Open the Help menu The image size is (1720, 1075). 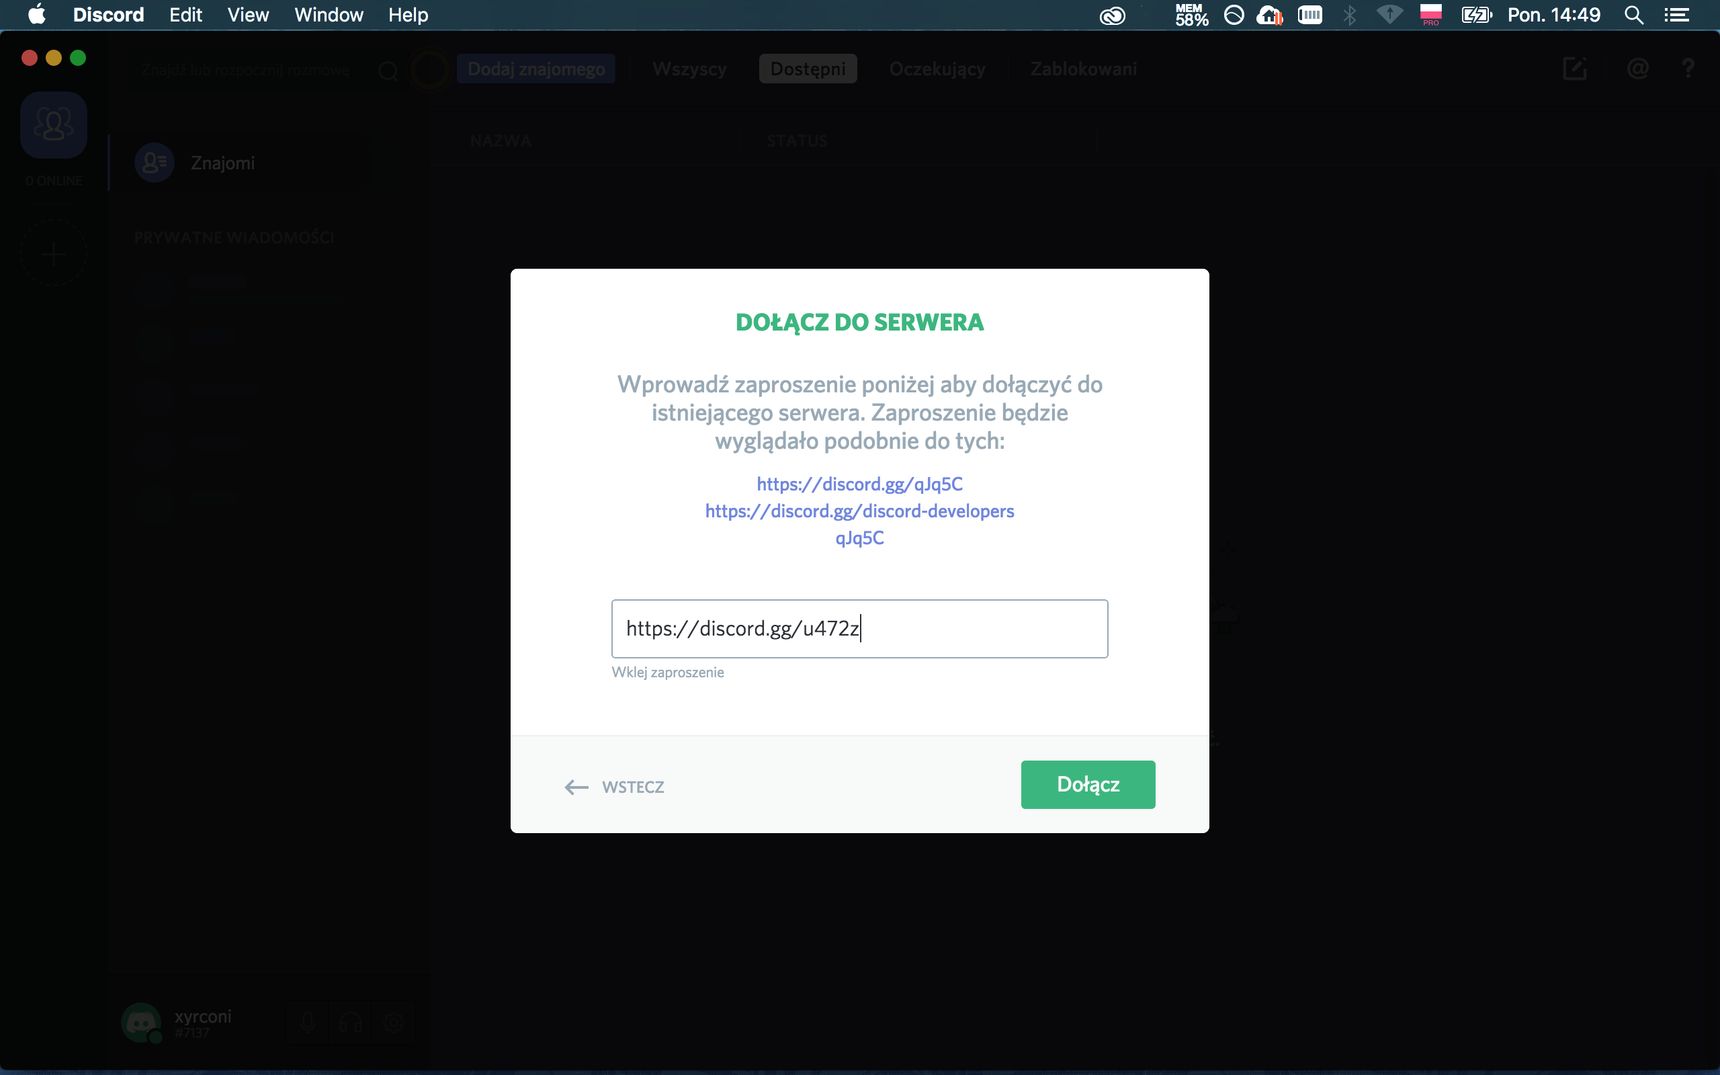click(408, 15)
